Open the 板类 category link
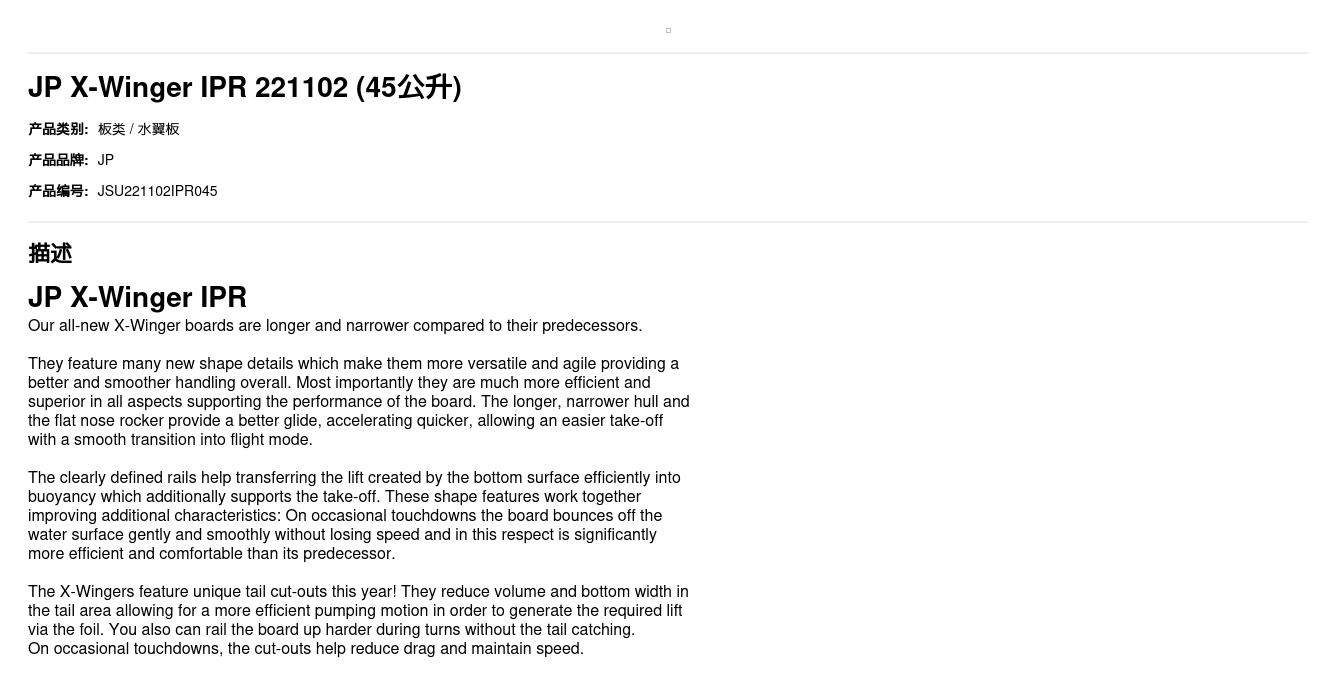 pos(111,129)
